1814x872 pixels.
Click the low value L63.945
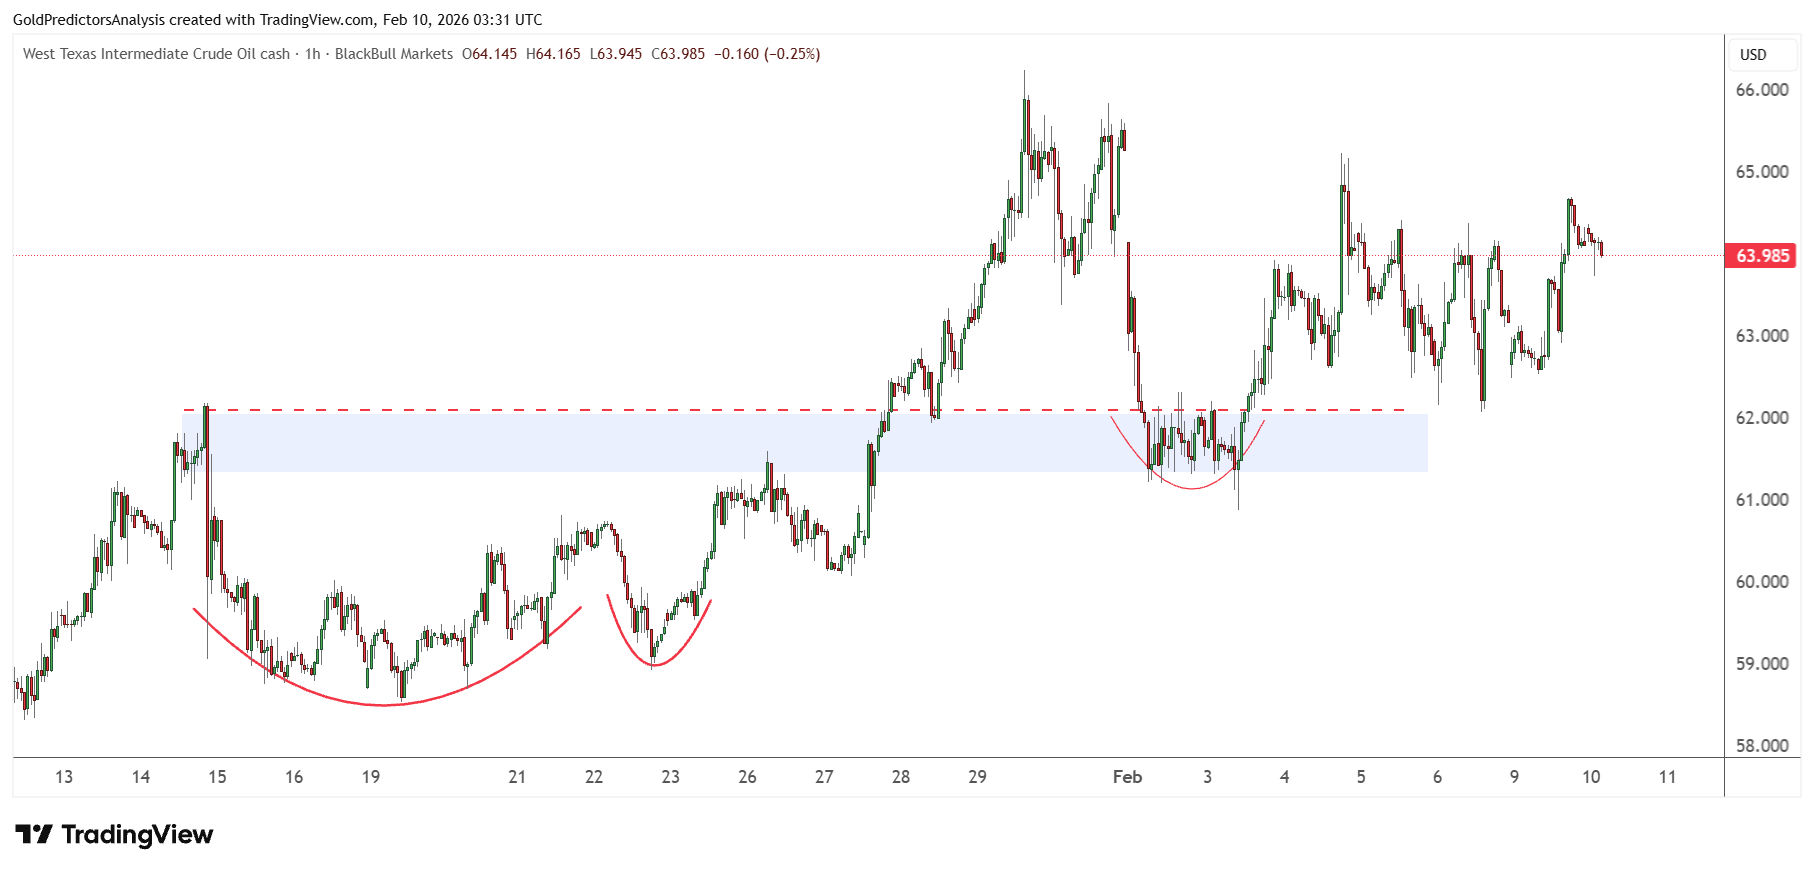pos(616,54)
